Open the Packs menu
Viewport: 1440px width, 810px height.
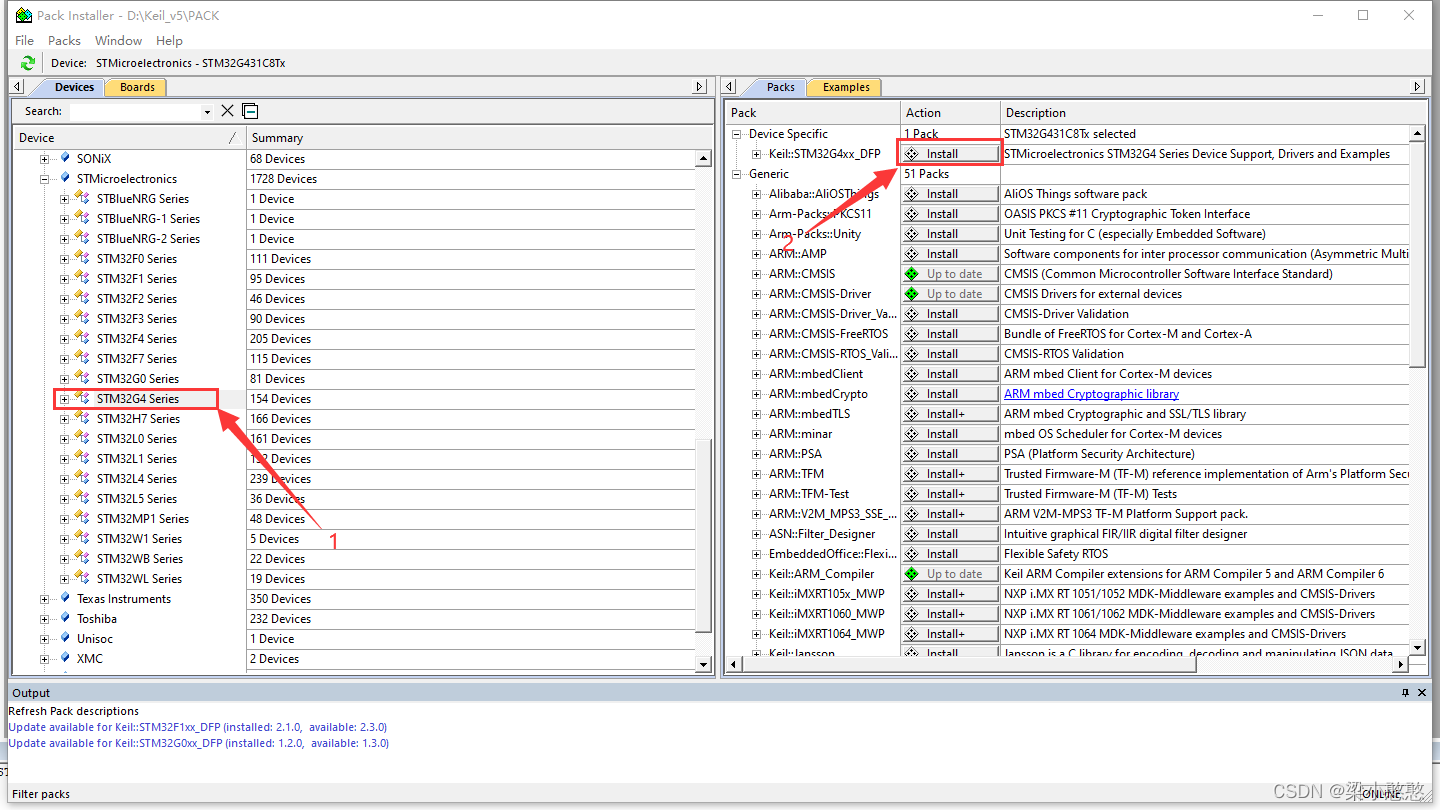point(64,40)
